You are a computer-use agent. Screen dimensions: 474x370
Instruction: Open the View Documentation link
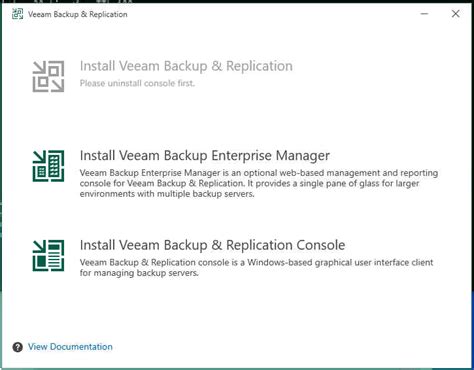[70, 347]
